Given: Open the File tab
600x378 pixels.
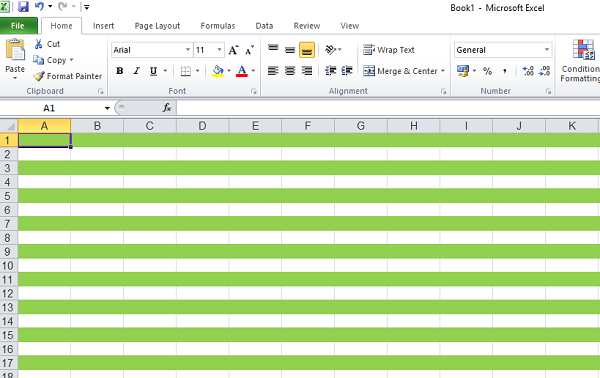Looking at the screenshot, I should [18, 26].
